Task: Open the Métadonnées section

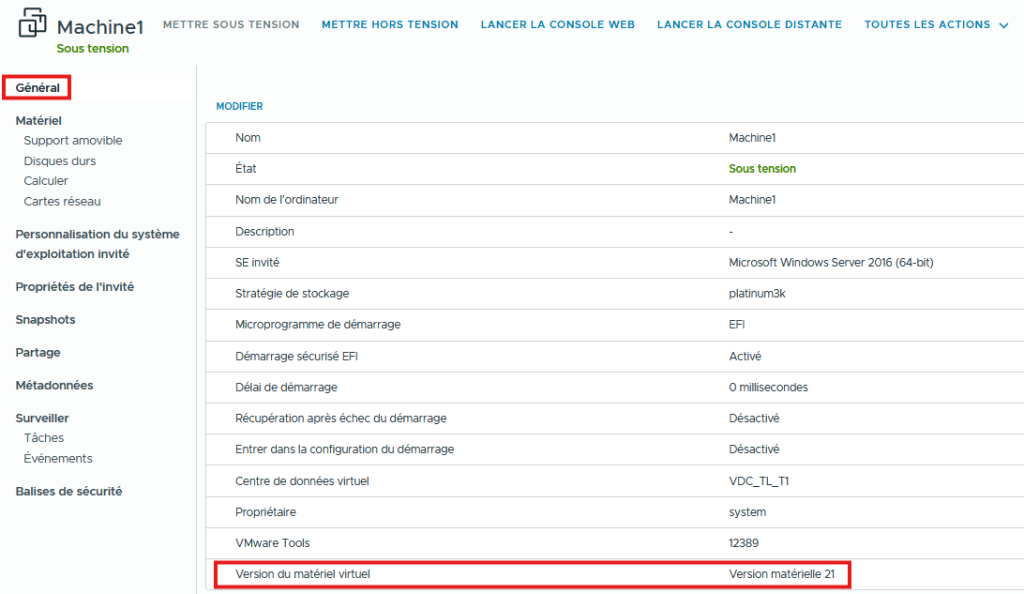Action: 54,386
